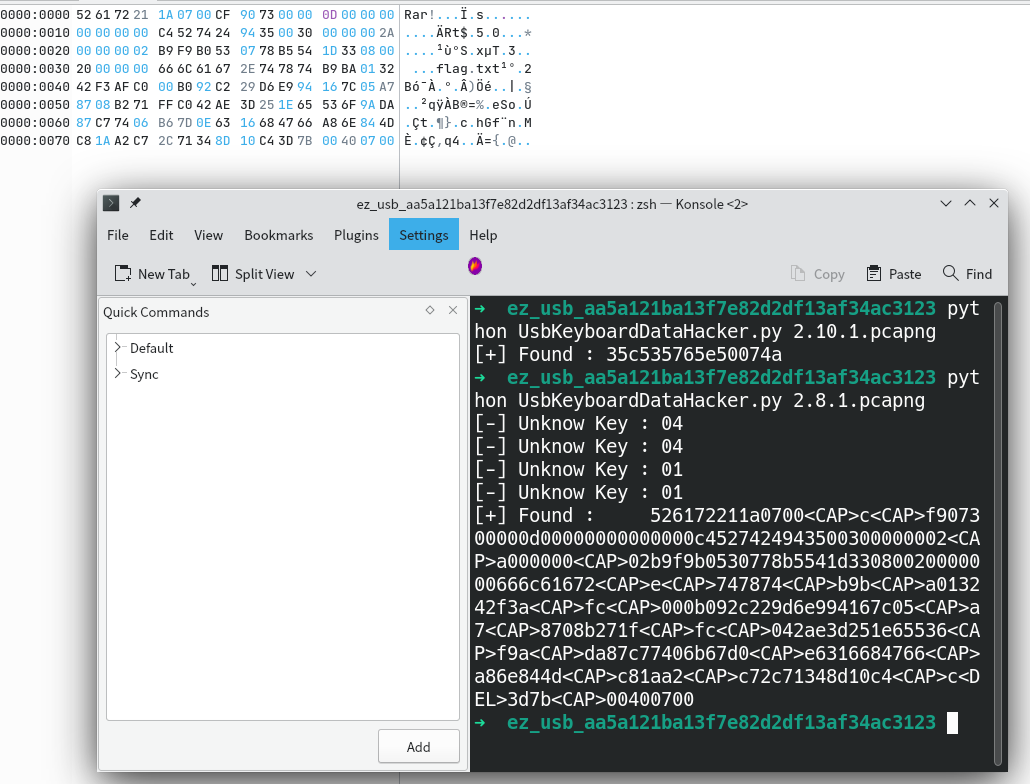Click the Paste toolbar button
The width and height of the screenshot is (1030, 784).
click(893, 274)
